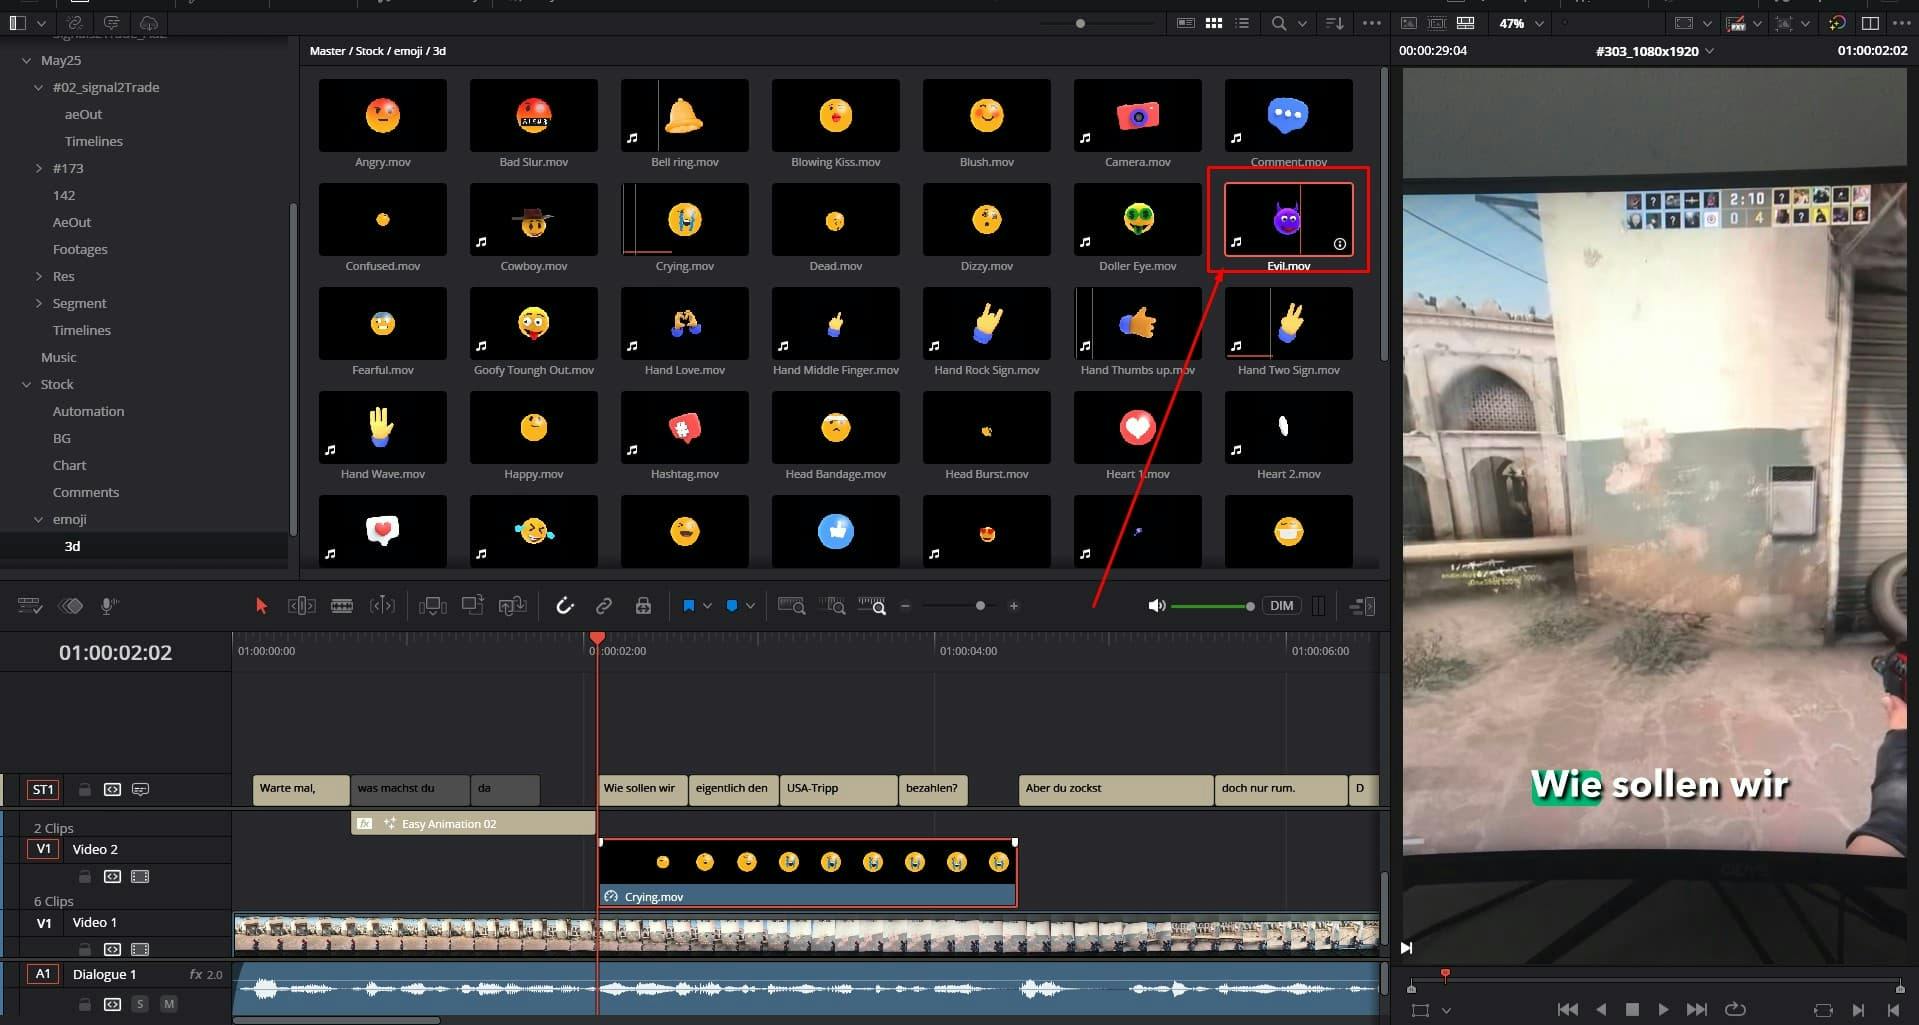Open the Automation bin

[x=88, y=411]
